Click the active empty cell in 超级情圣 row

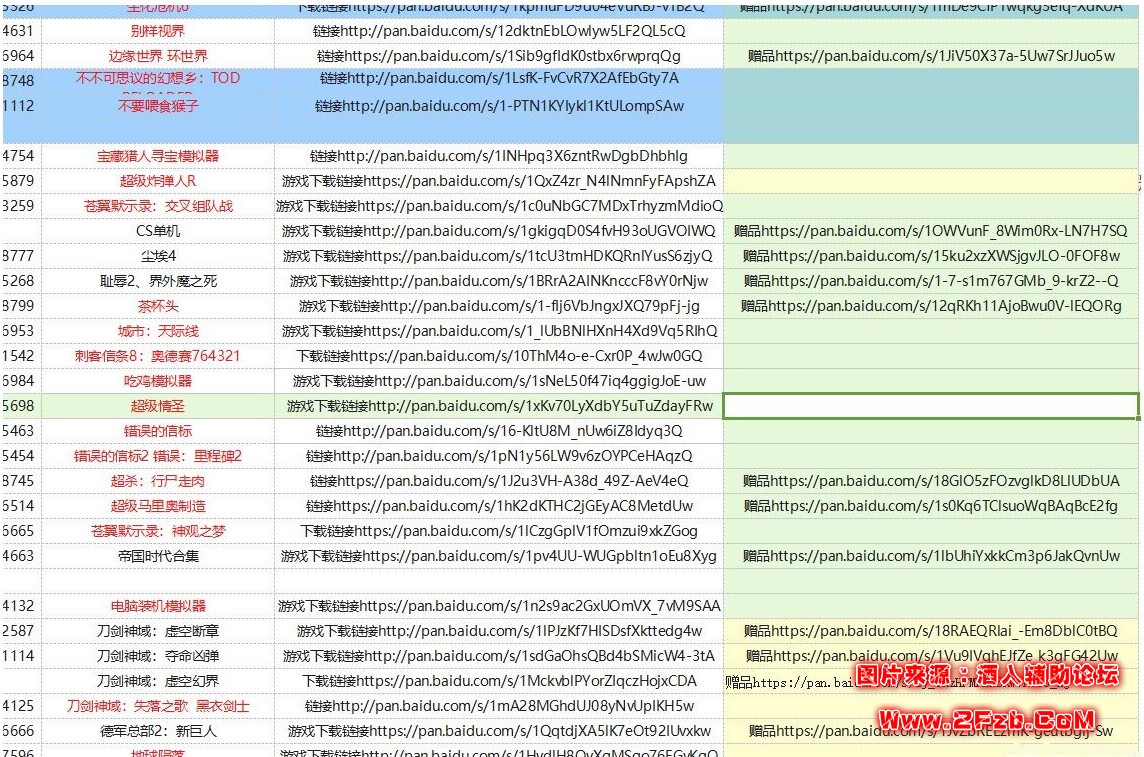coord(931,406)
